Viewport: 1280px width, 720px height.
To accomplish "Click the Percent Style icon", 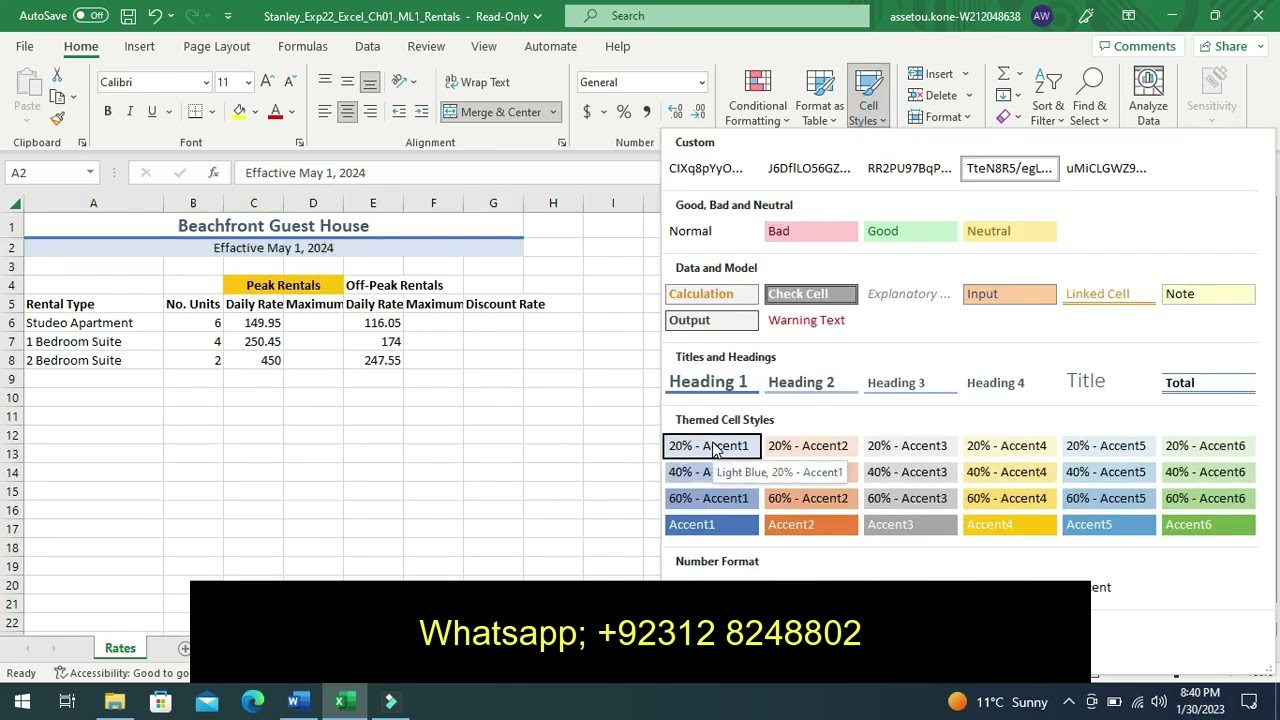I will pyautogui.click(x=624, y=112).
